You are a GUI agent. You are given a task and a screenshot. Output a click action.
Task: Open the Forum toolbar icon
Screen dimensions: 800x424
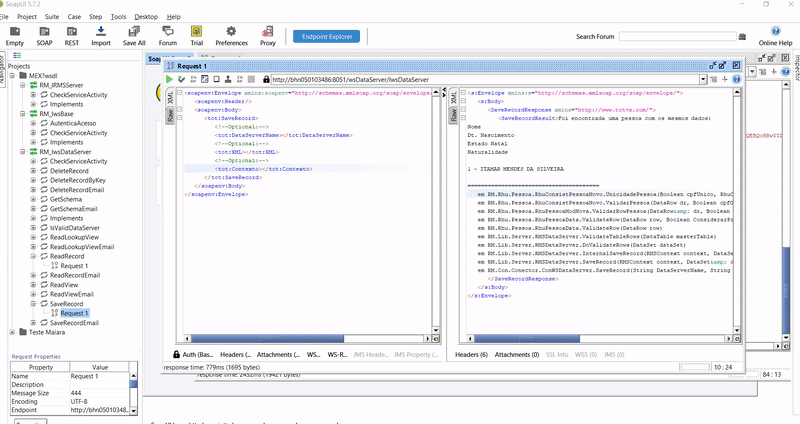tap(167, 36)
